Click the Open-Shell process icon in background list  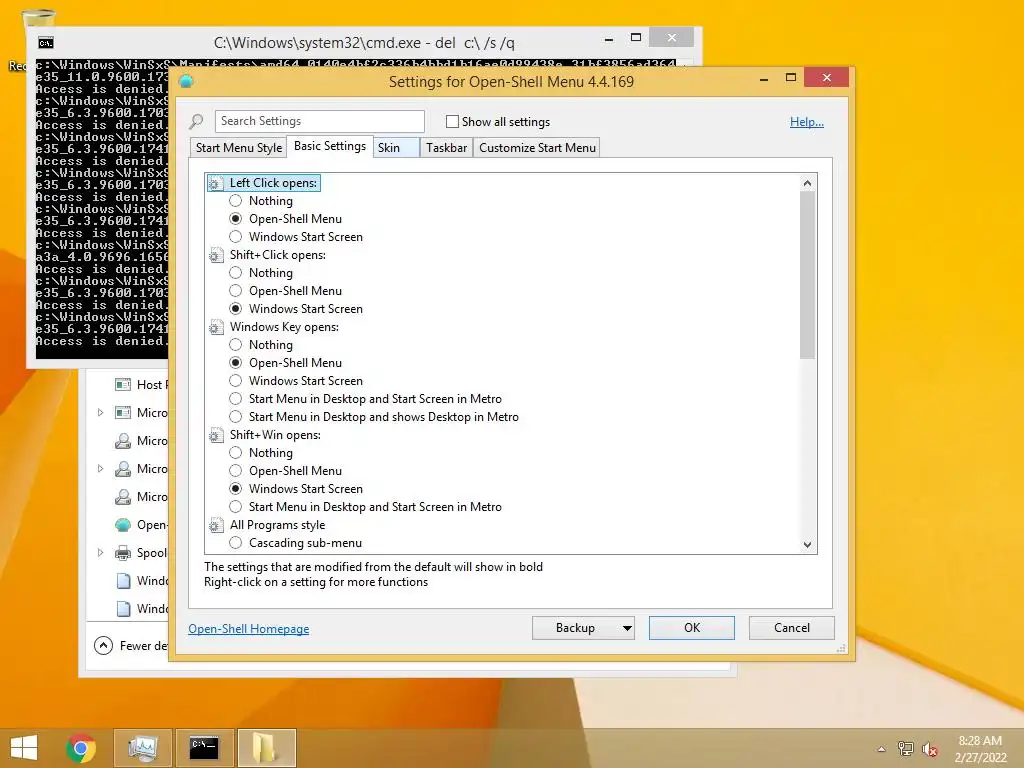123,525
